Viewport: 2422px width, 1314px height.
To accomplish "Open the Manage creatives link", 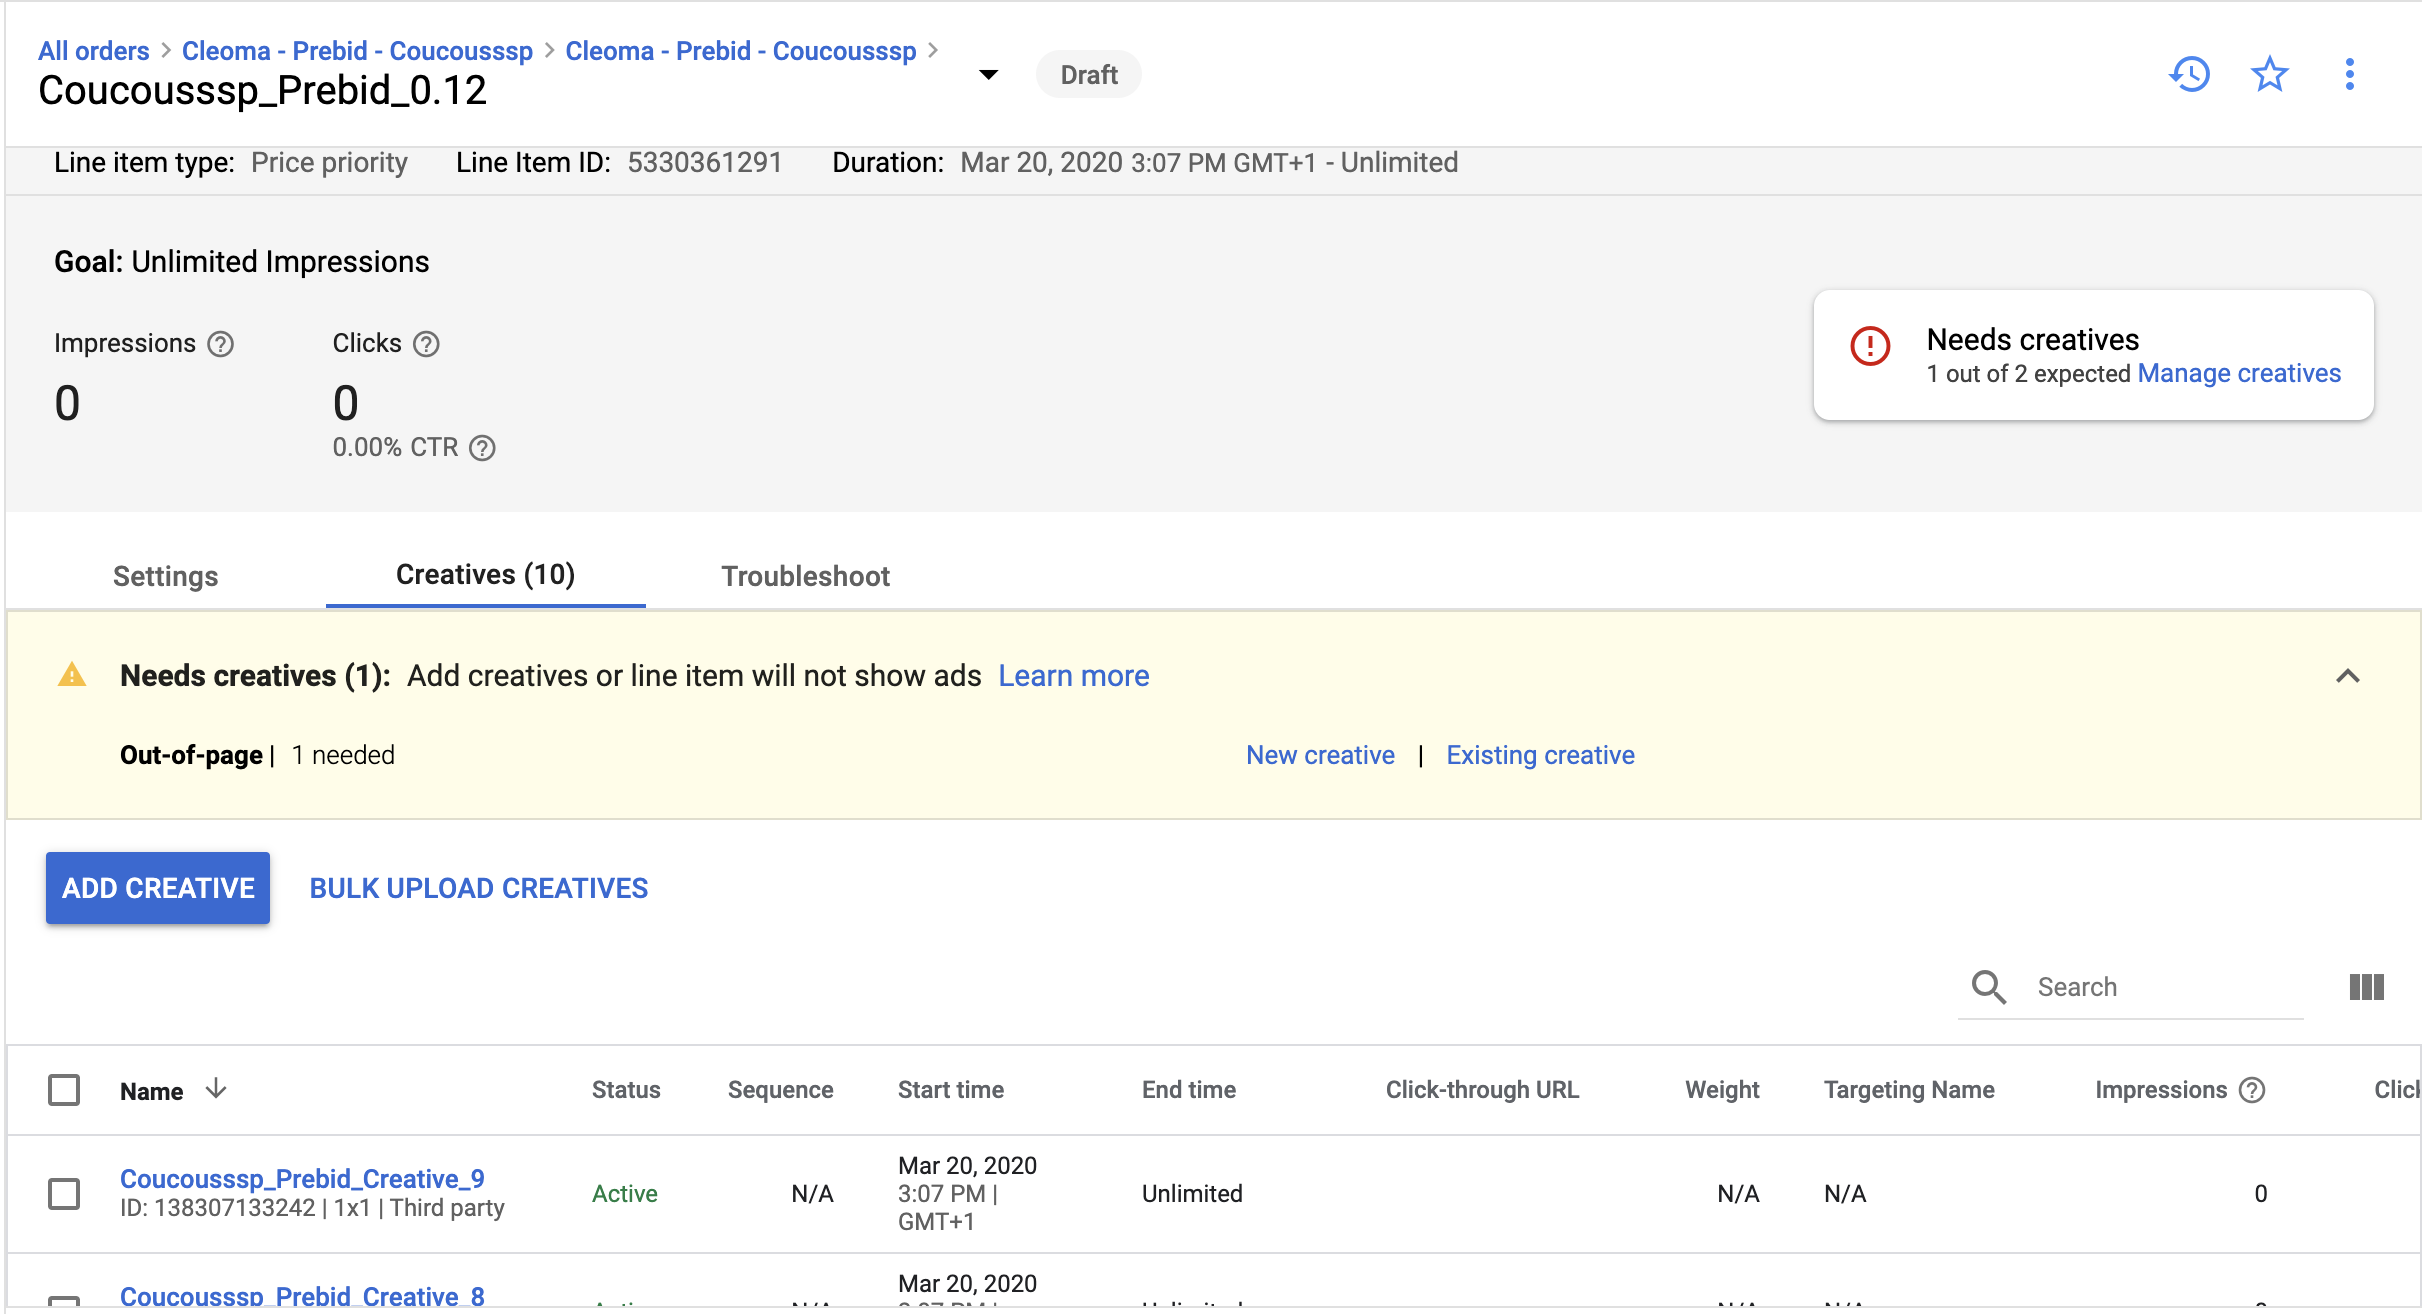I will point(2239,373).
